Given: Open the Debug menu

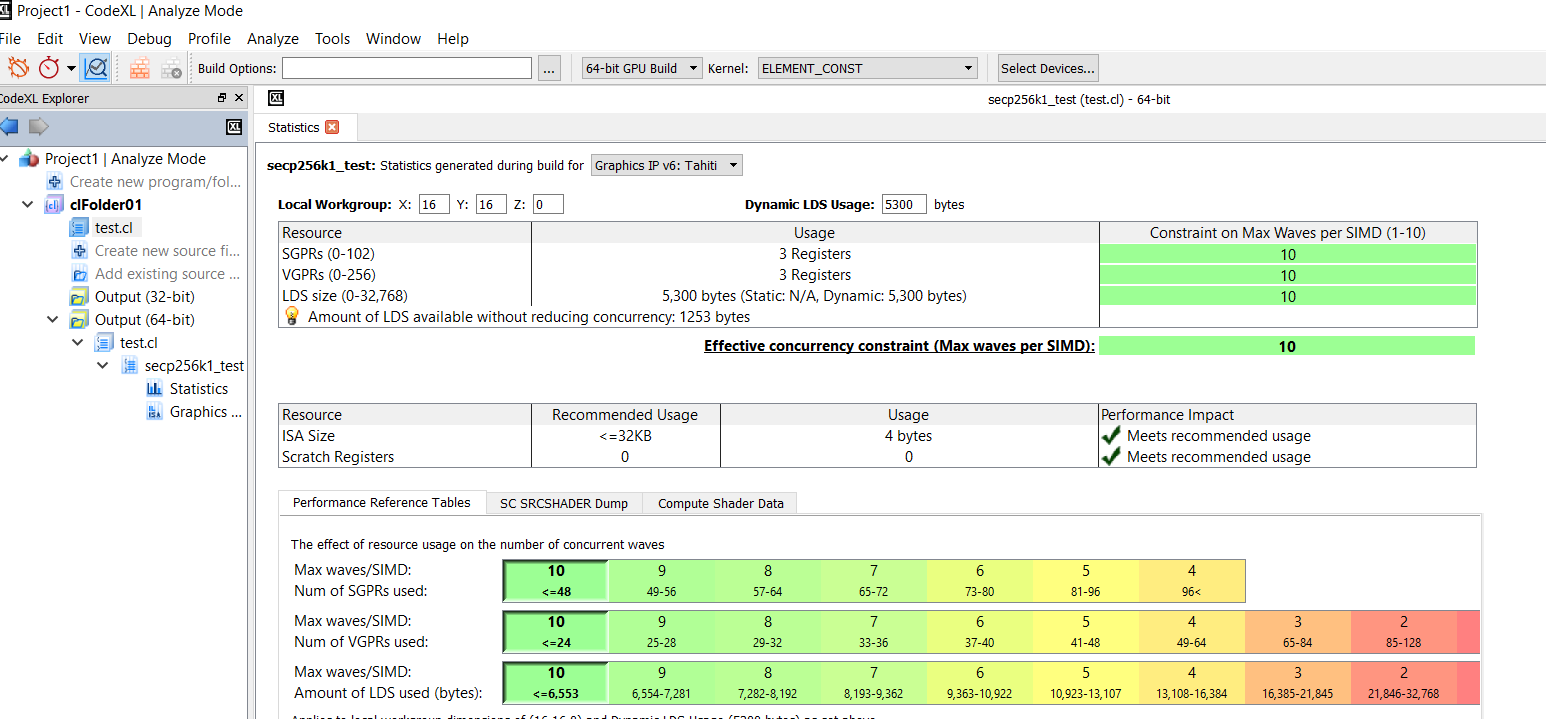Looking at the screenshot, I should [x=149, y=39].
